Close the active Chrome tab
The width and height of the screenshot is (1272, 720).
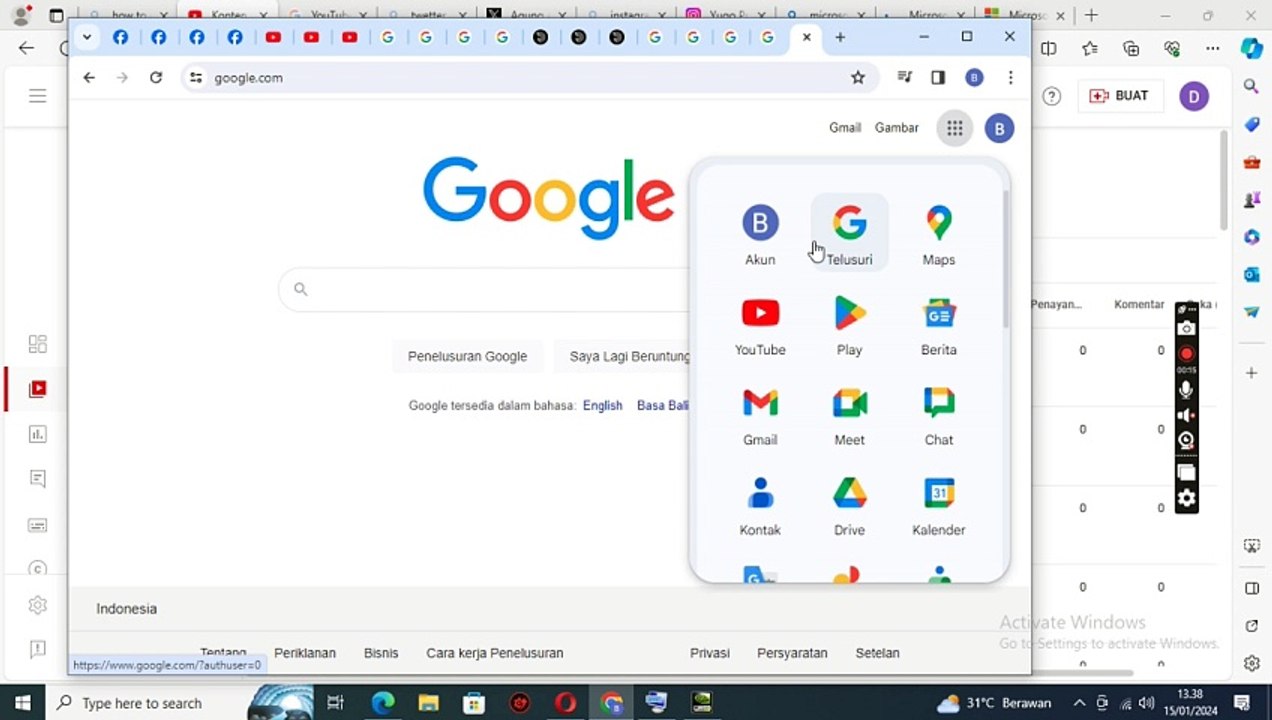coord(806,37)
